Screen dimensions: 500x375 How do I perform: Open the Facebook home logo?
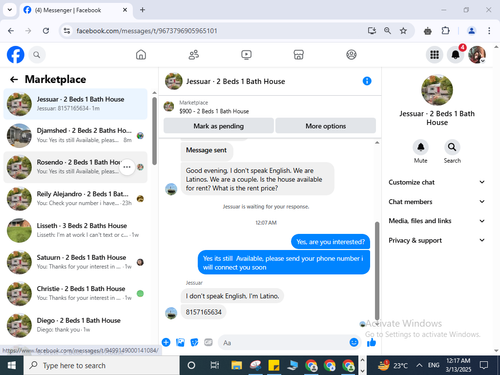[16, 55]
